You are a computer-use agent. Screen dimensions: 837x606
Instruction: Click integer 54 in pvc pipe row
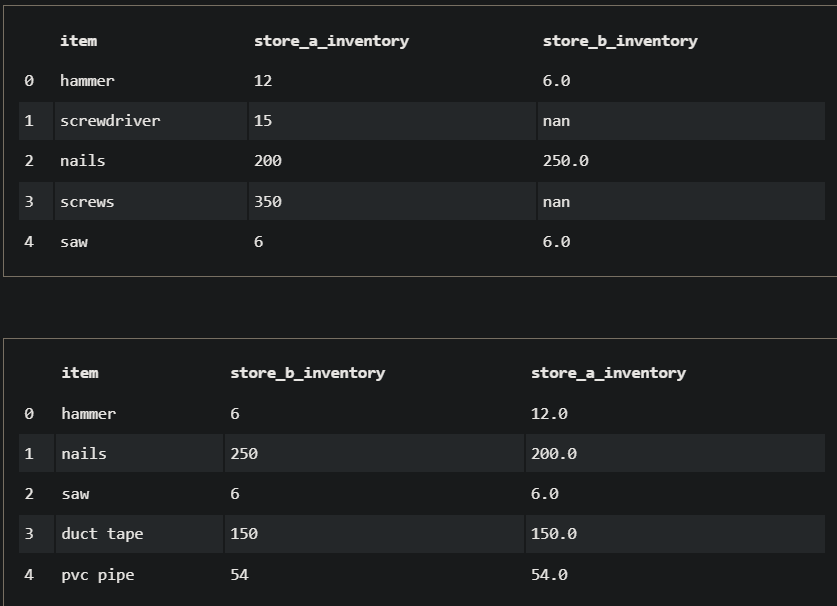[239, 575]
